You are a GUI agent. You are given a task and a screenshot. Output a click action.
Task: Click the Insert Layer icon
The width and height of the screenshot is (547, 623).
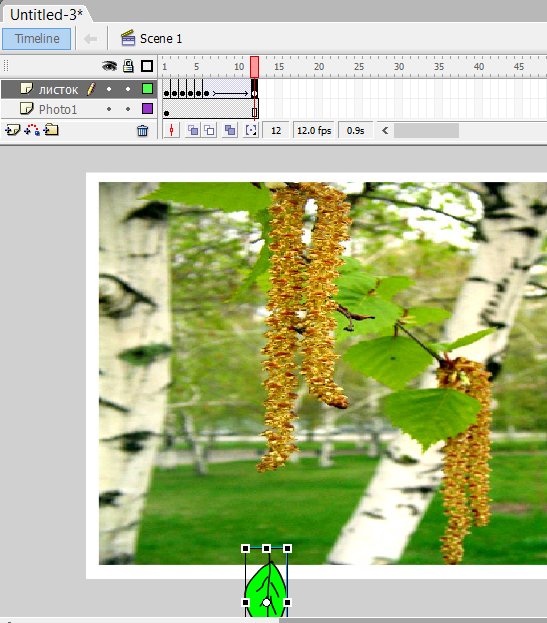[12, 130]
